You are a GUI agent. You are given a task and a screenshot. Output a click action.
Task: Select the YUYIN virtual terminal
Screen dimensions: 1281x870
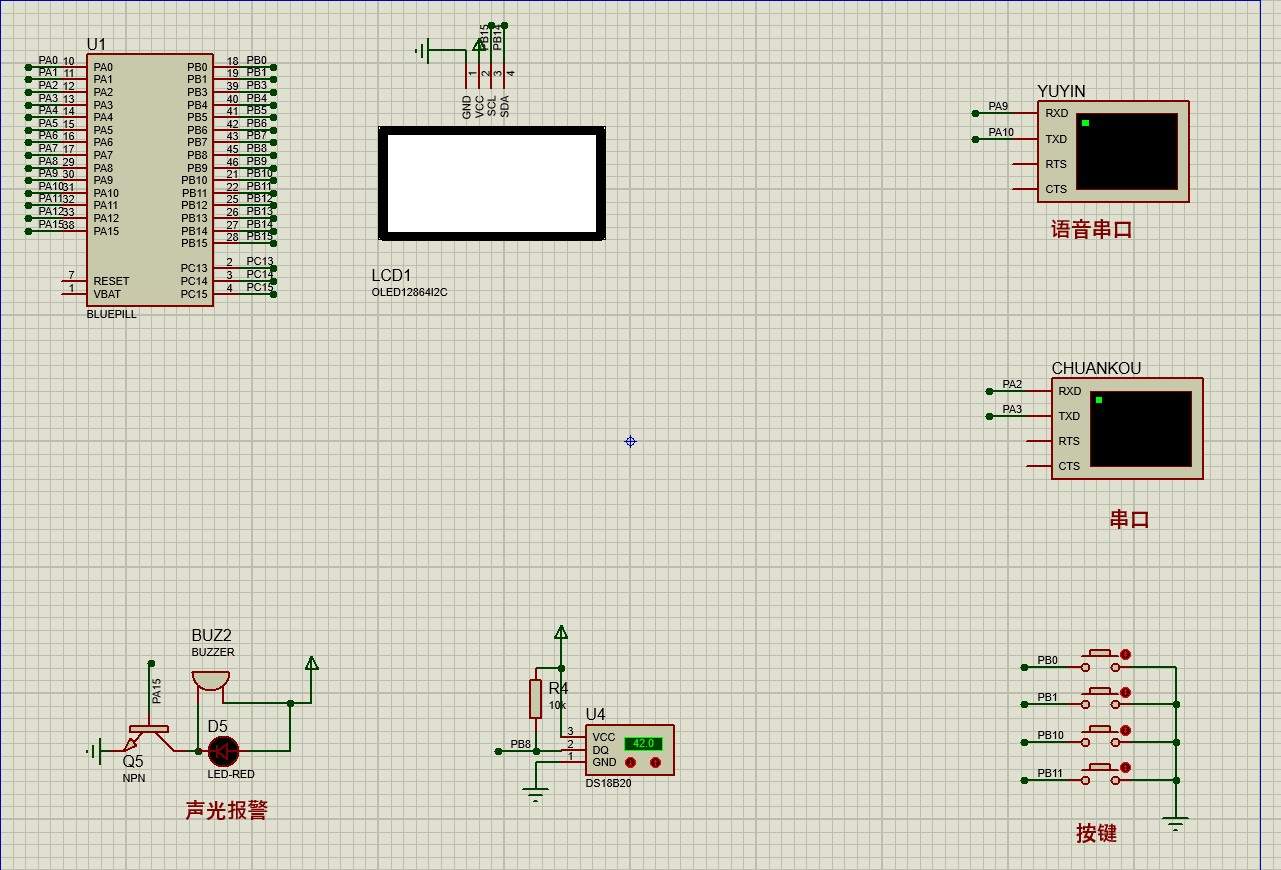coord(1113,151)
